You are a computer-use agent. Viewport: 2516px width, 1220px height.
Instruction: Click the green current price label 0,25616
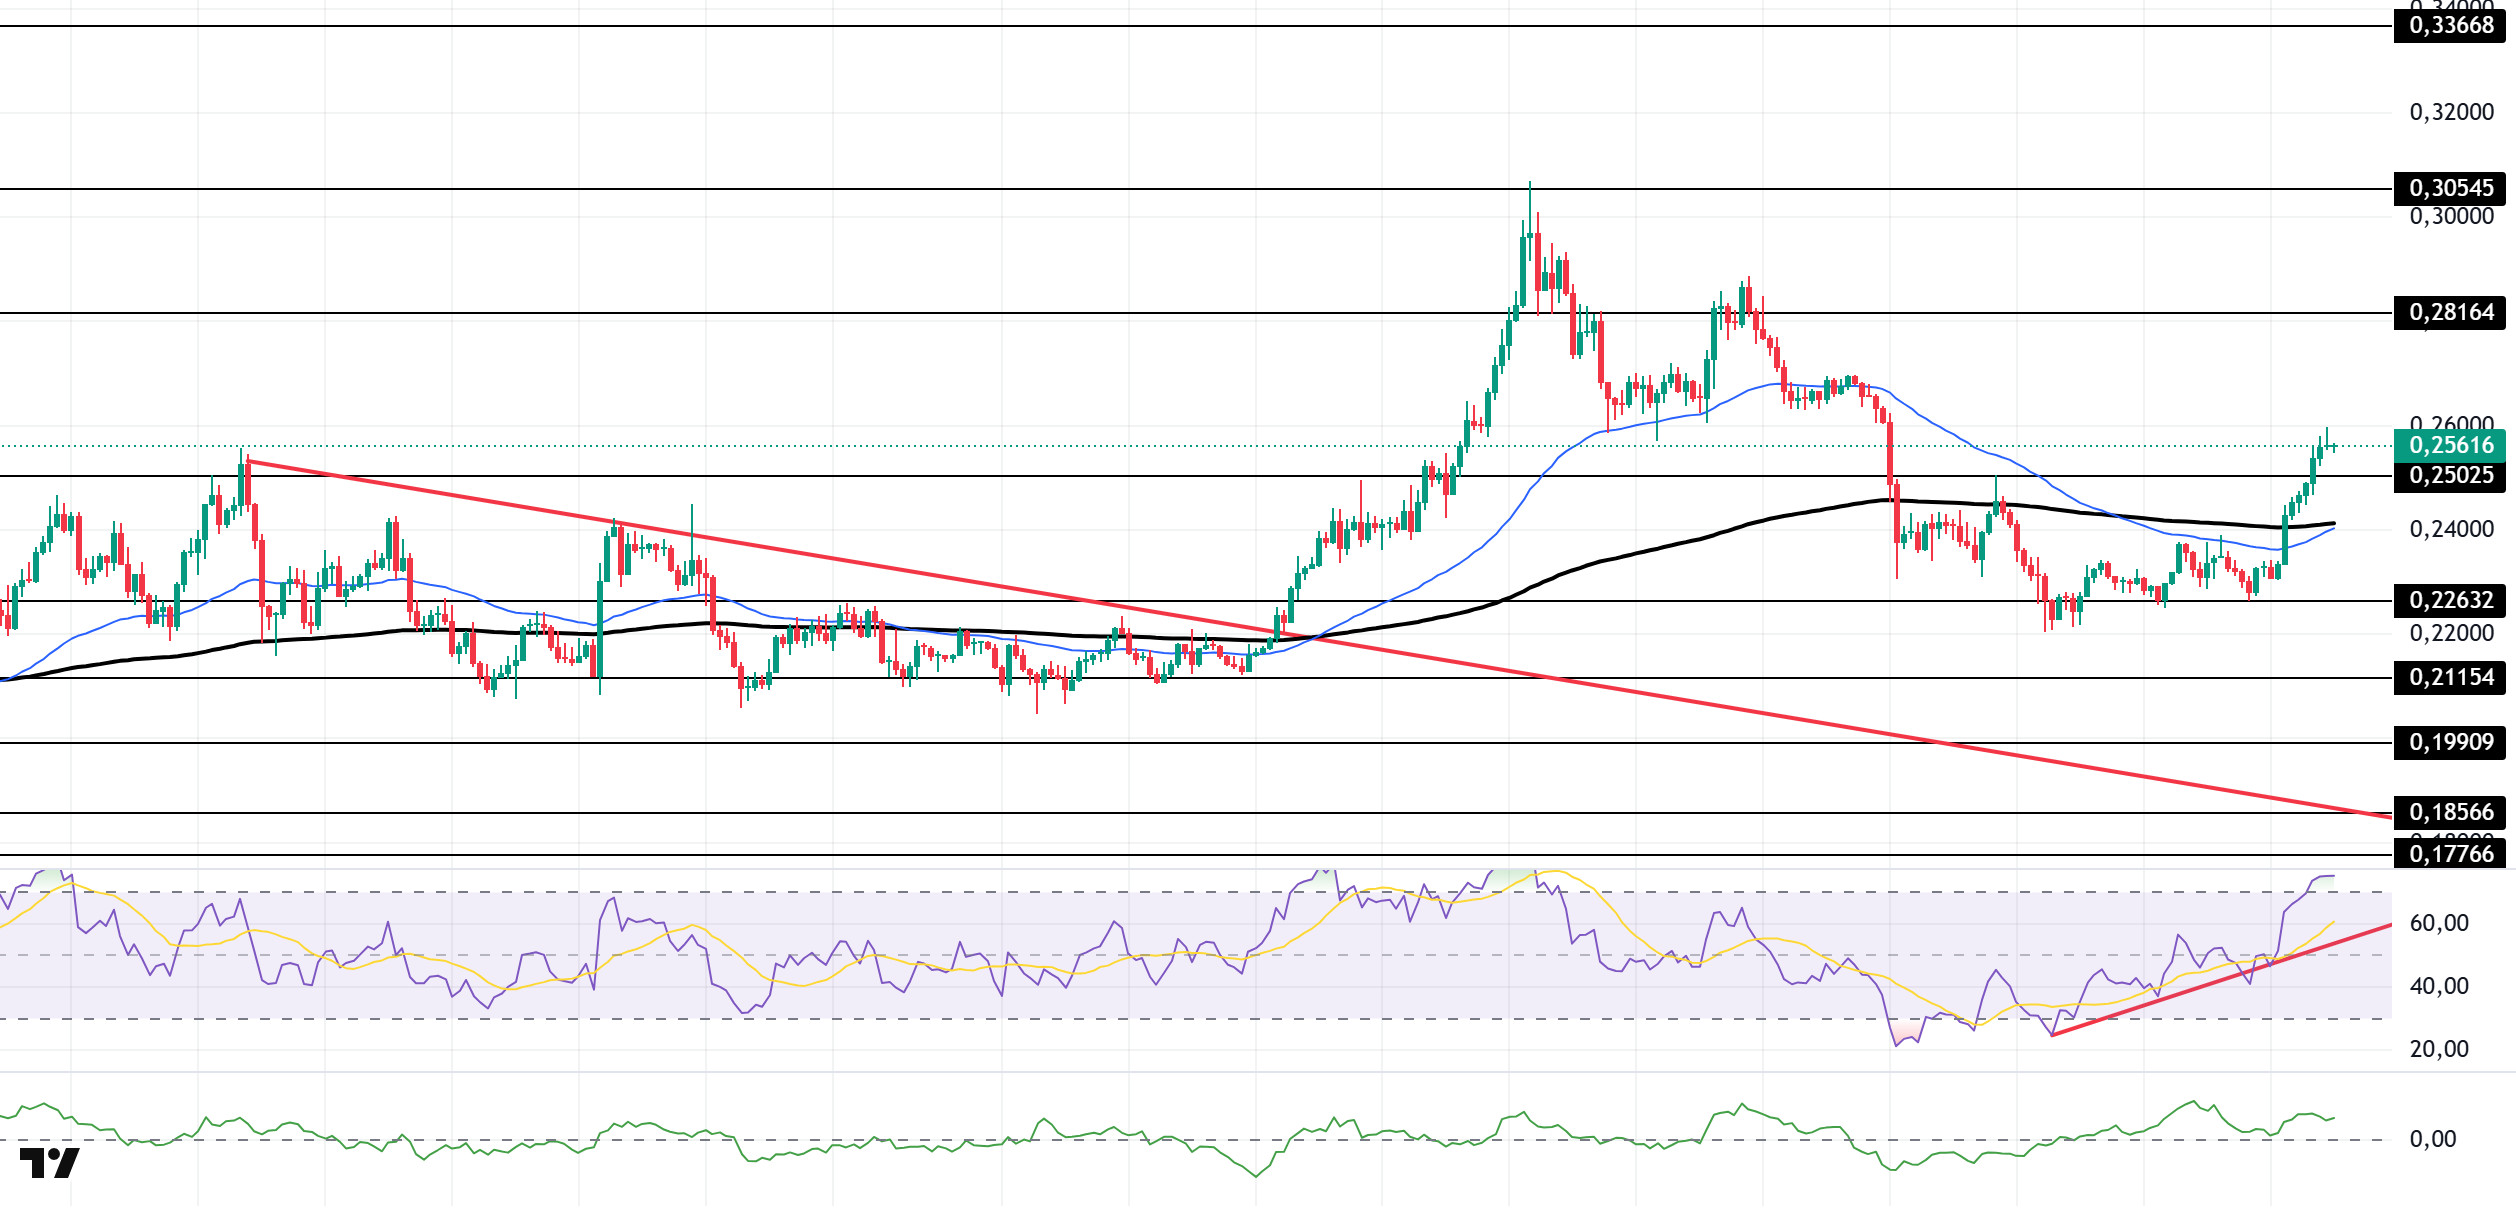(2449, 445)
